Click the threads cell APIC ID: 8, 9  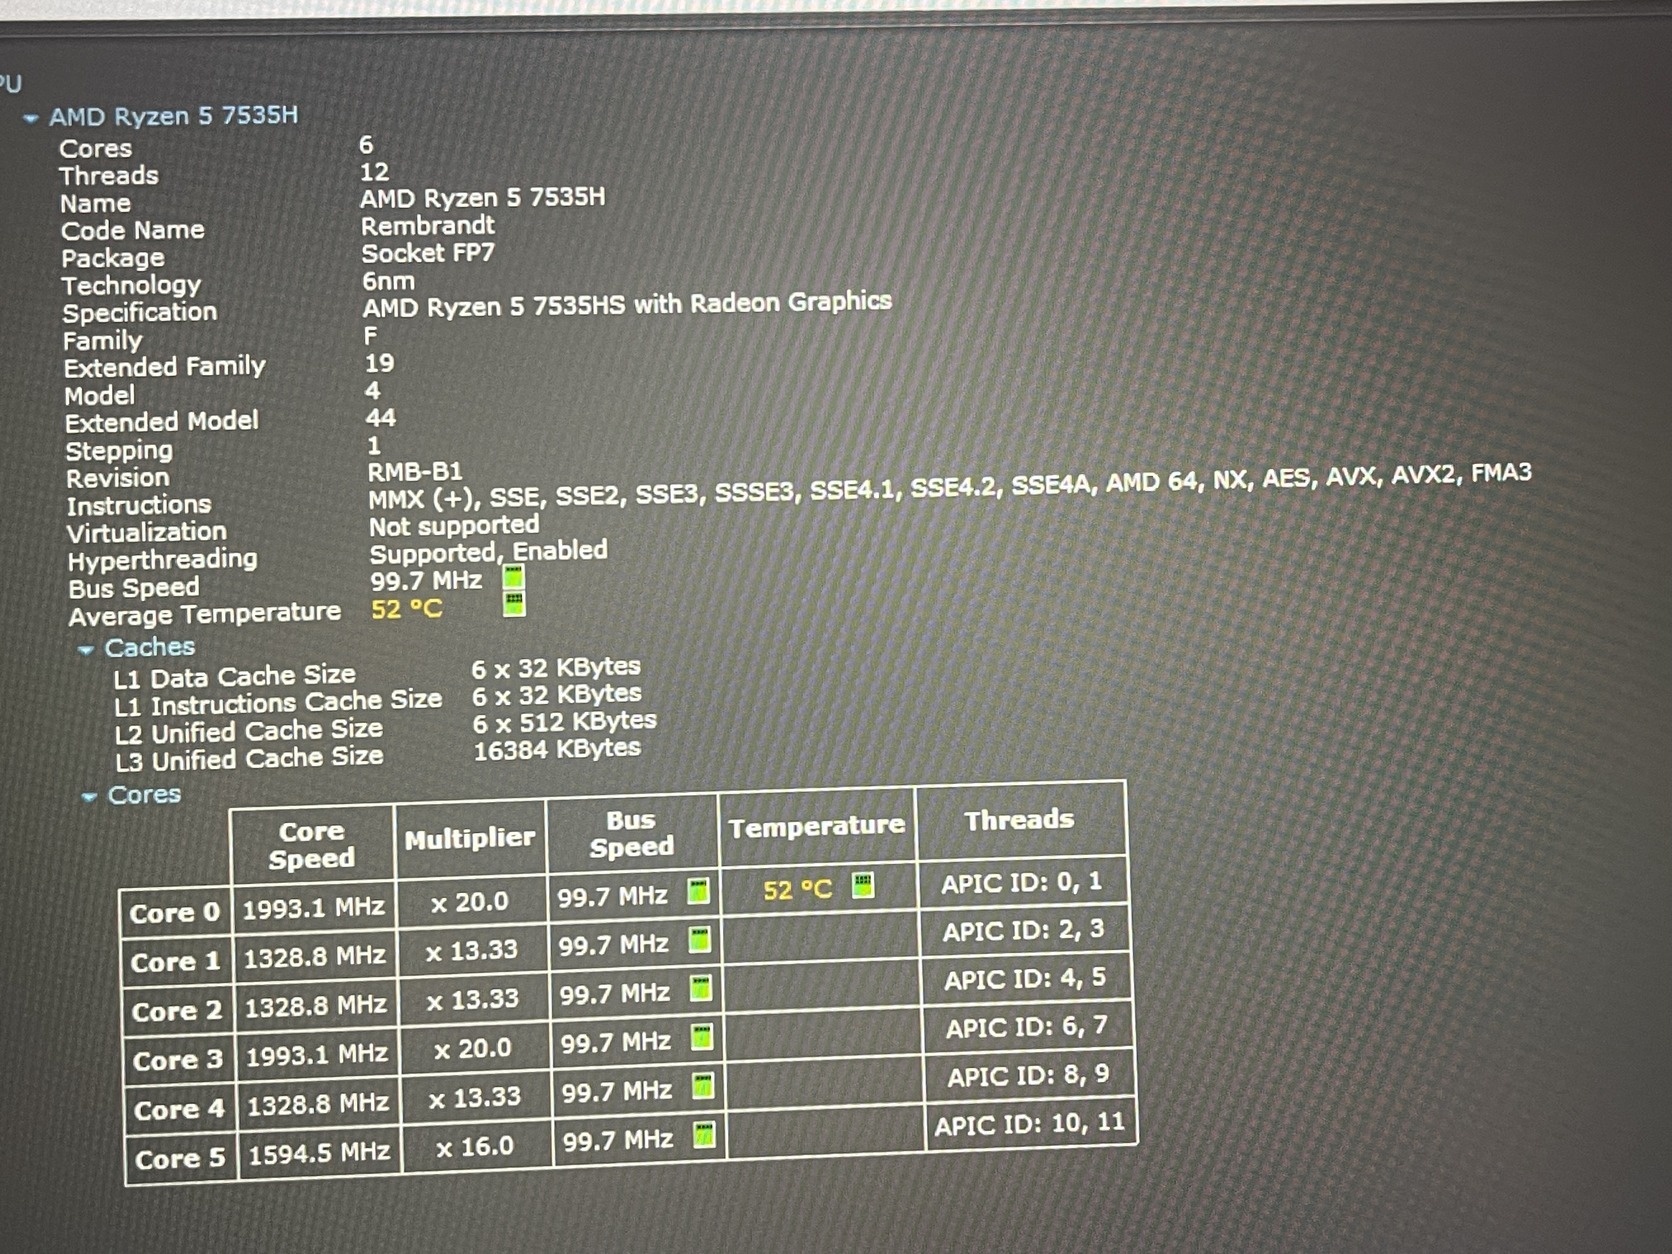(x=1029, y=1076)
